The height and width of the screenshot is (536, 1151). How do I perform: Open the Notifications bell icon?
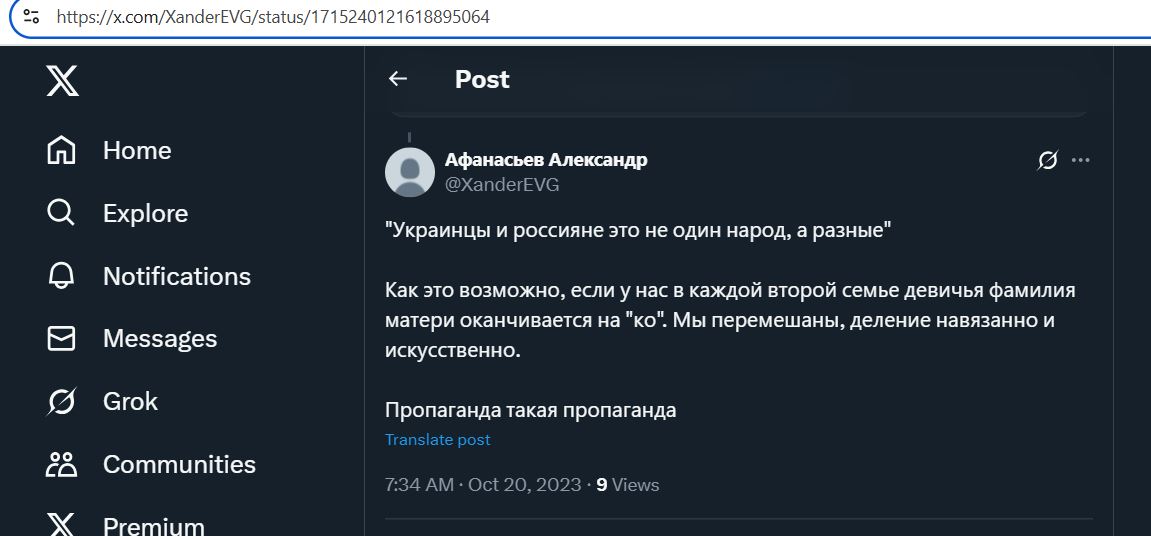[x=61, y=276]
